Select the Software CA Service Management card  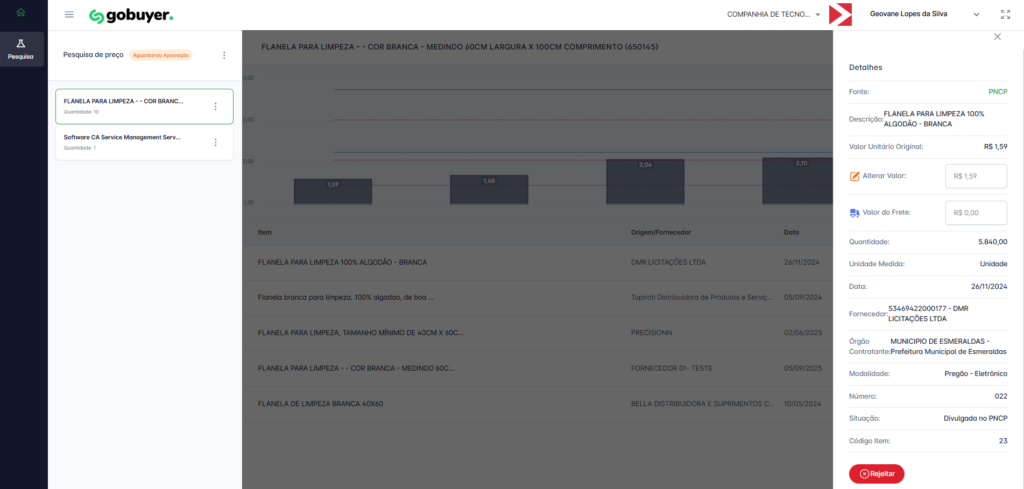[x=130, y=142]
